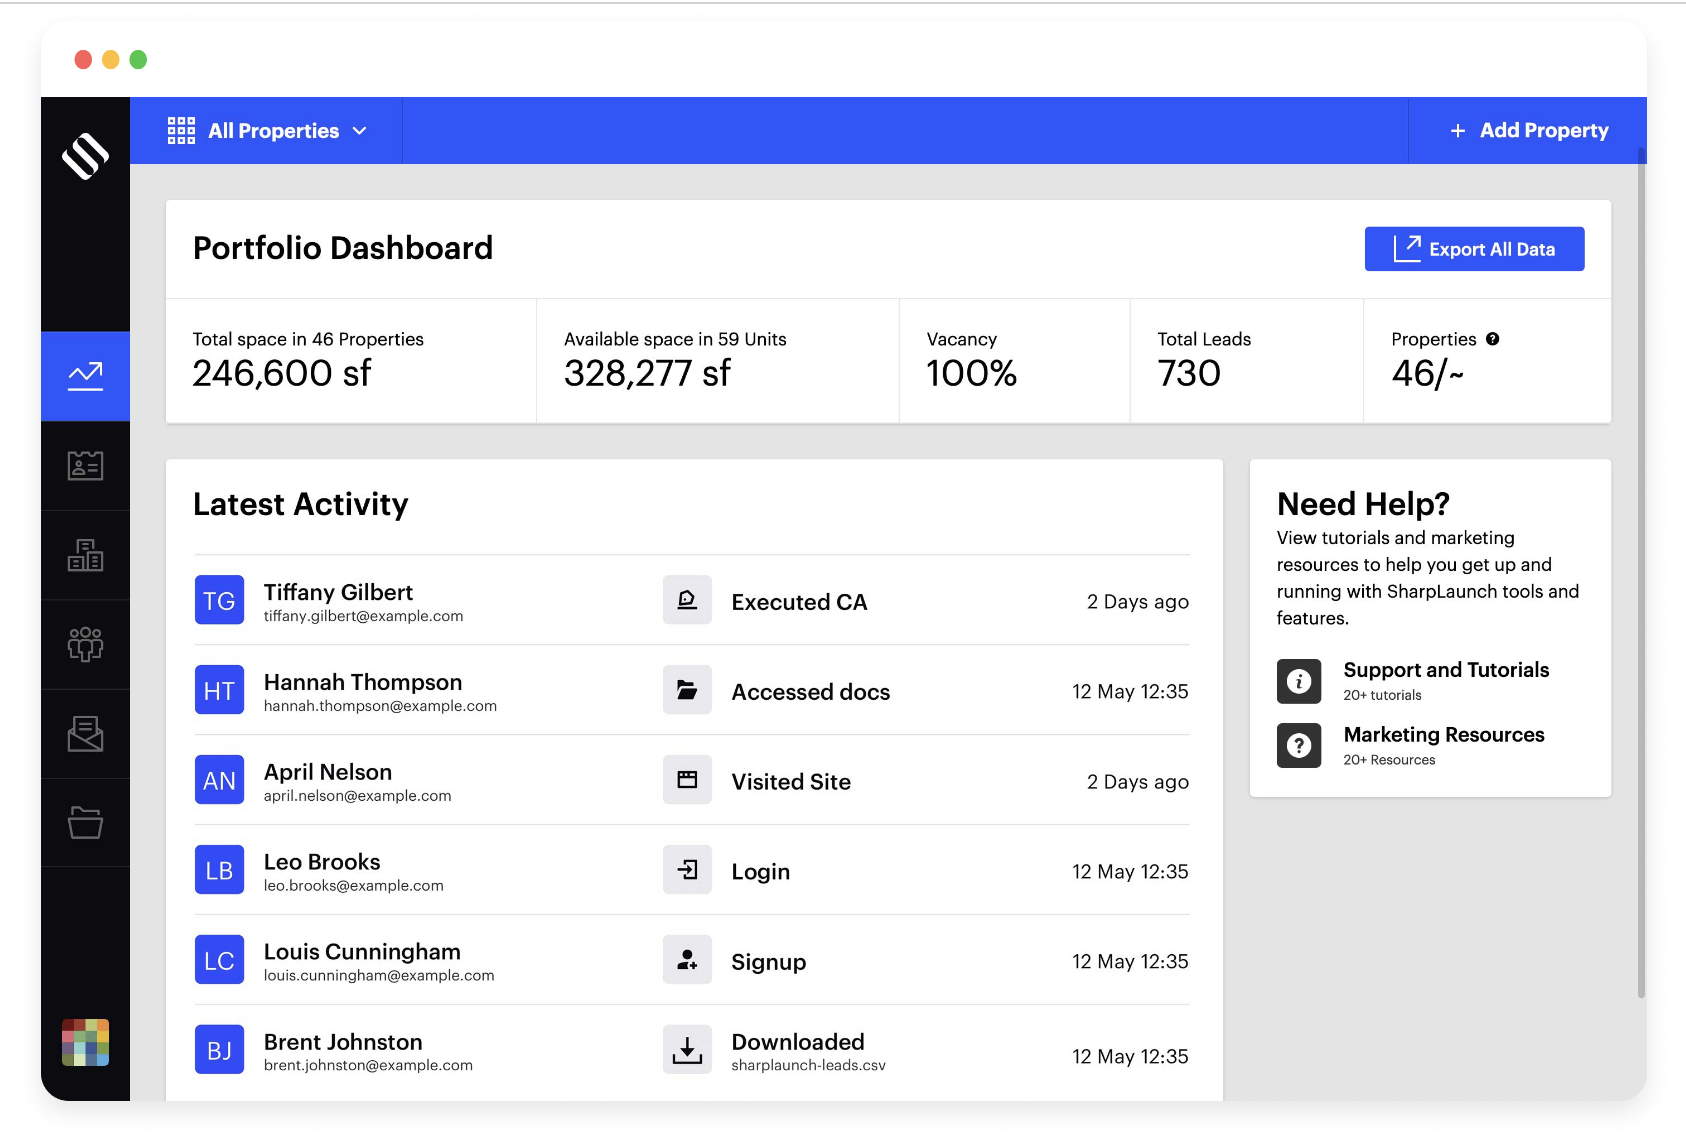Click the 46/~ properties value

[x=1427, y=373]
